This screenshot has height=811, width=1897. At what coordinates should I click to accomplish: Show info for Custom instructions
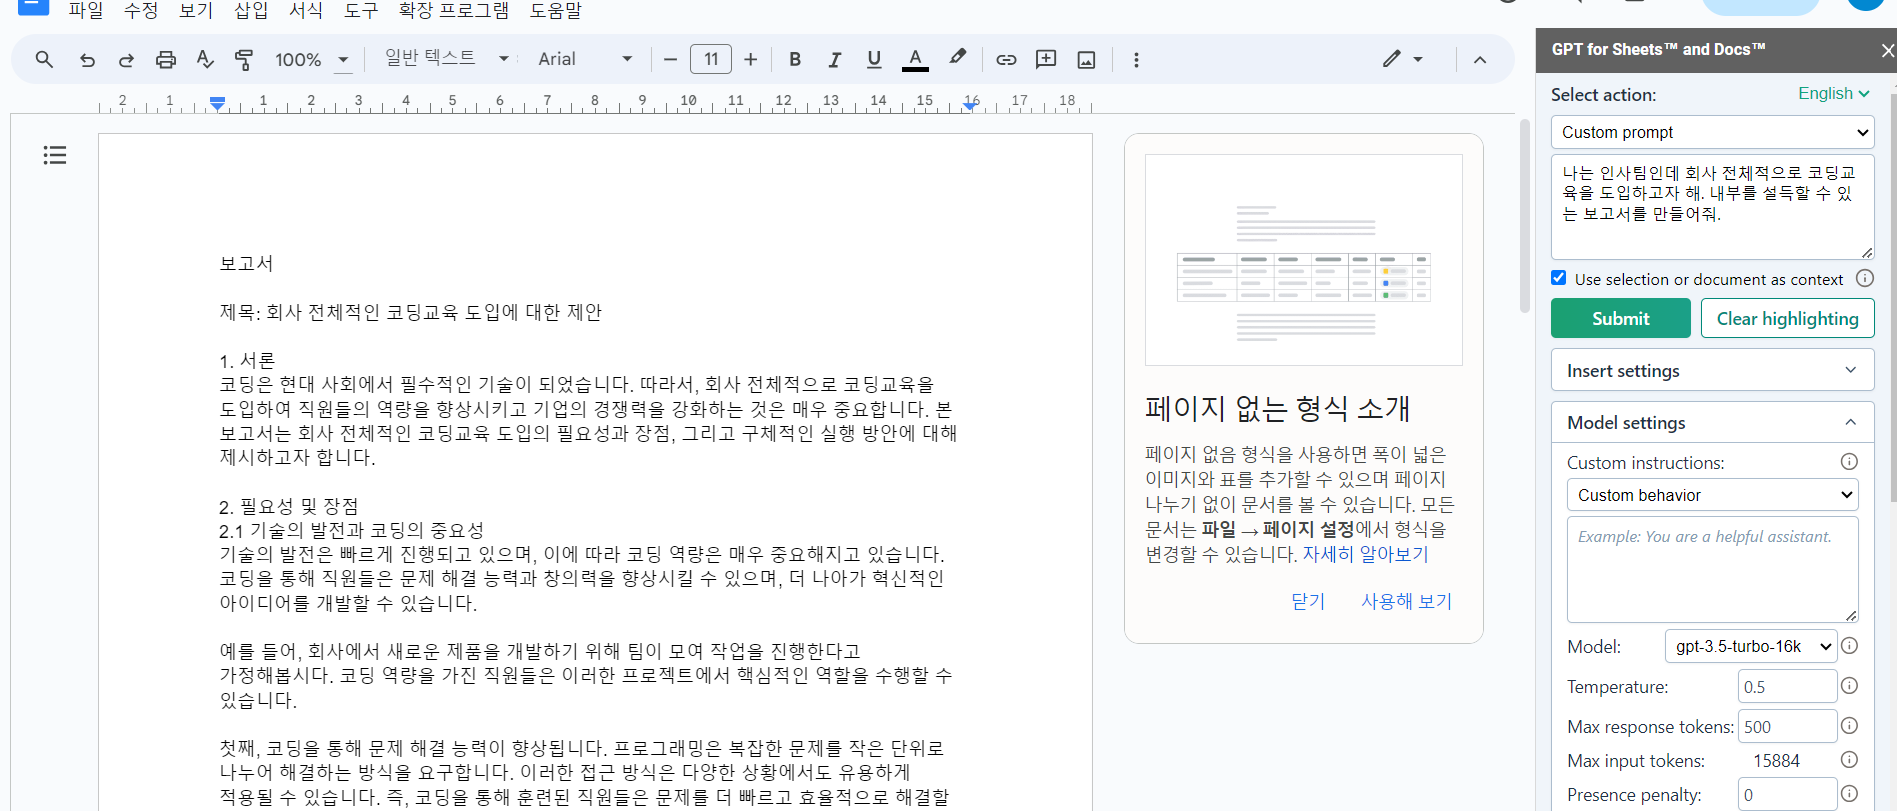pyautogui.click(x=1849, y=462)
